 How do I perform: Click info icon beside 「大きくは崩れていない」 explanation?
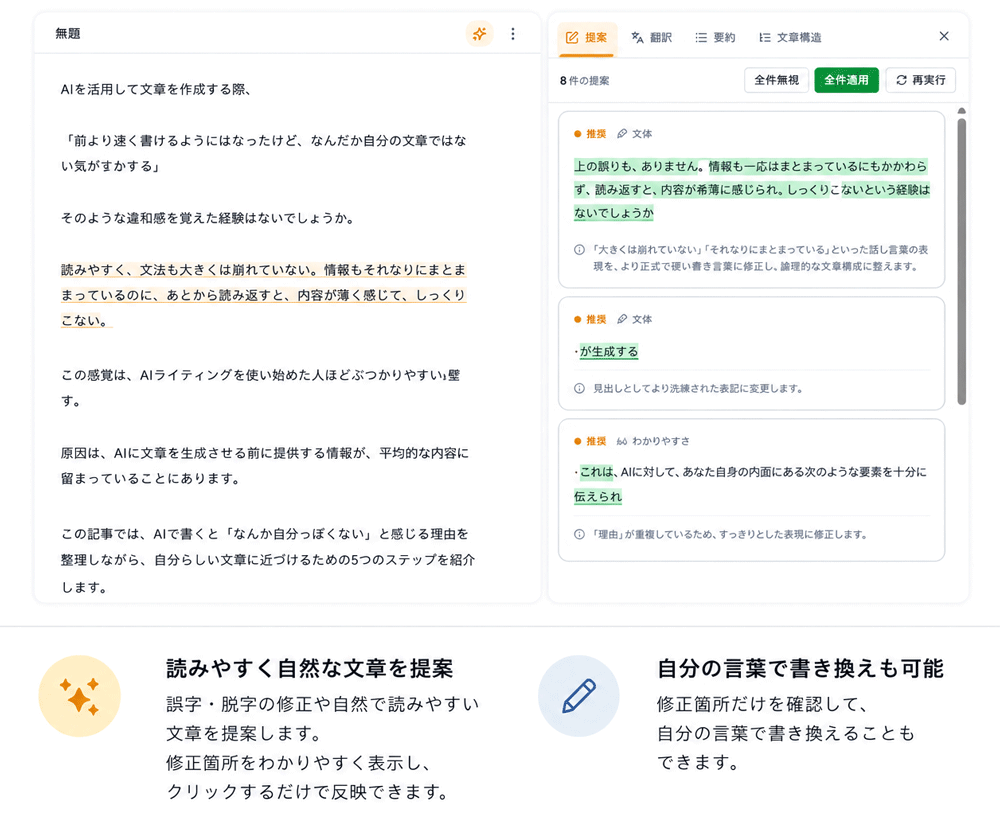pyautogui.click(x=579, y=250)
